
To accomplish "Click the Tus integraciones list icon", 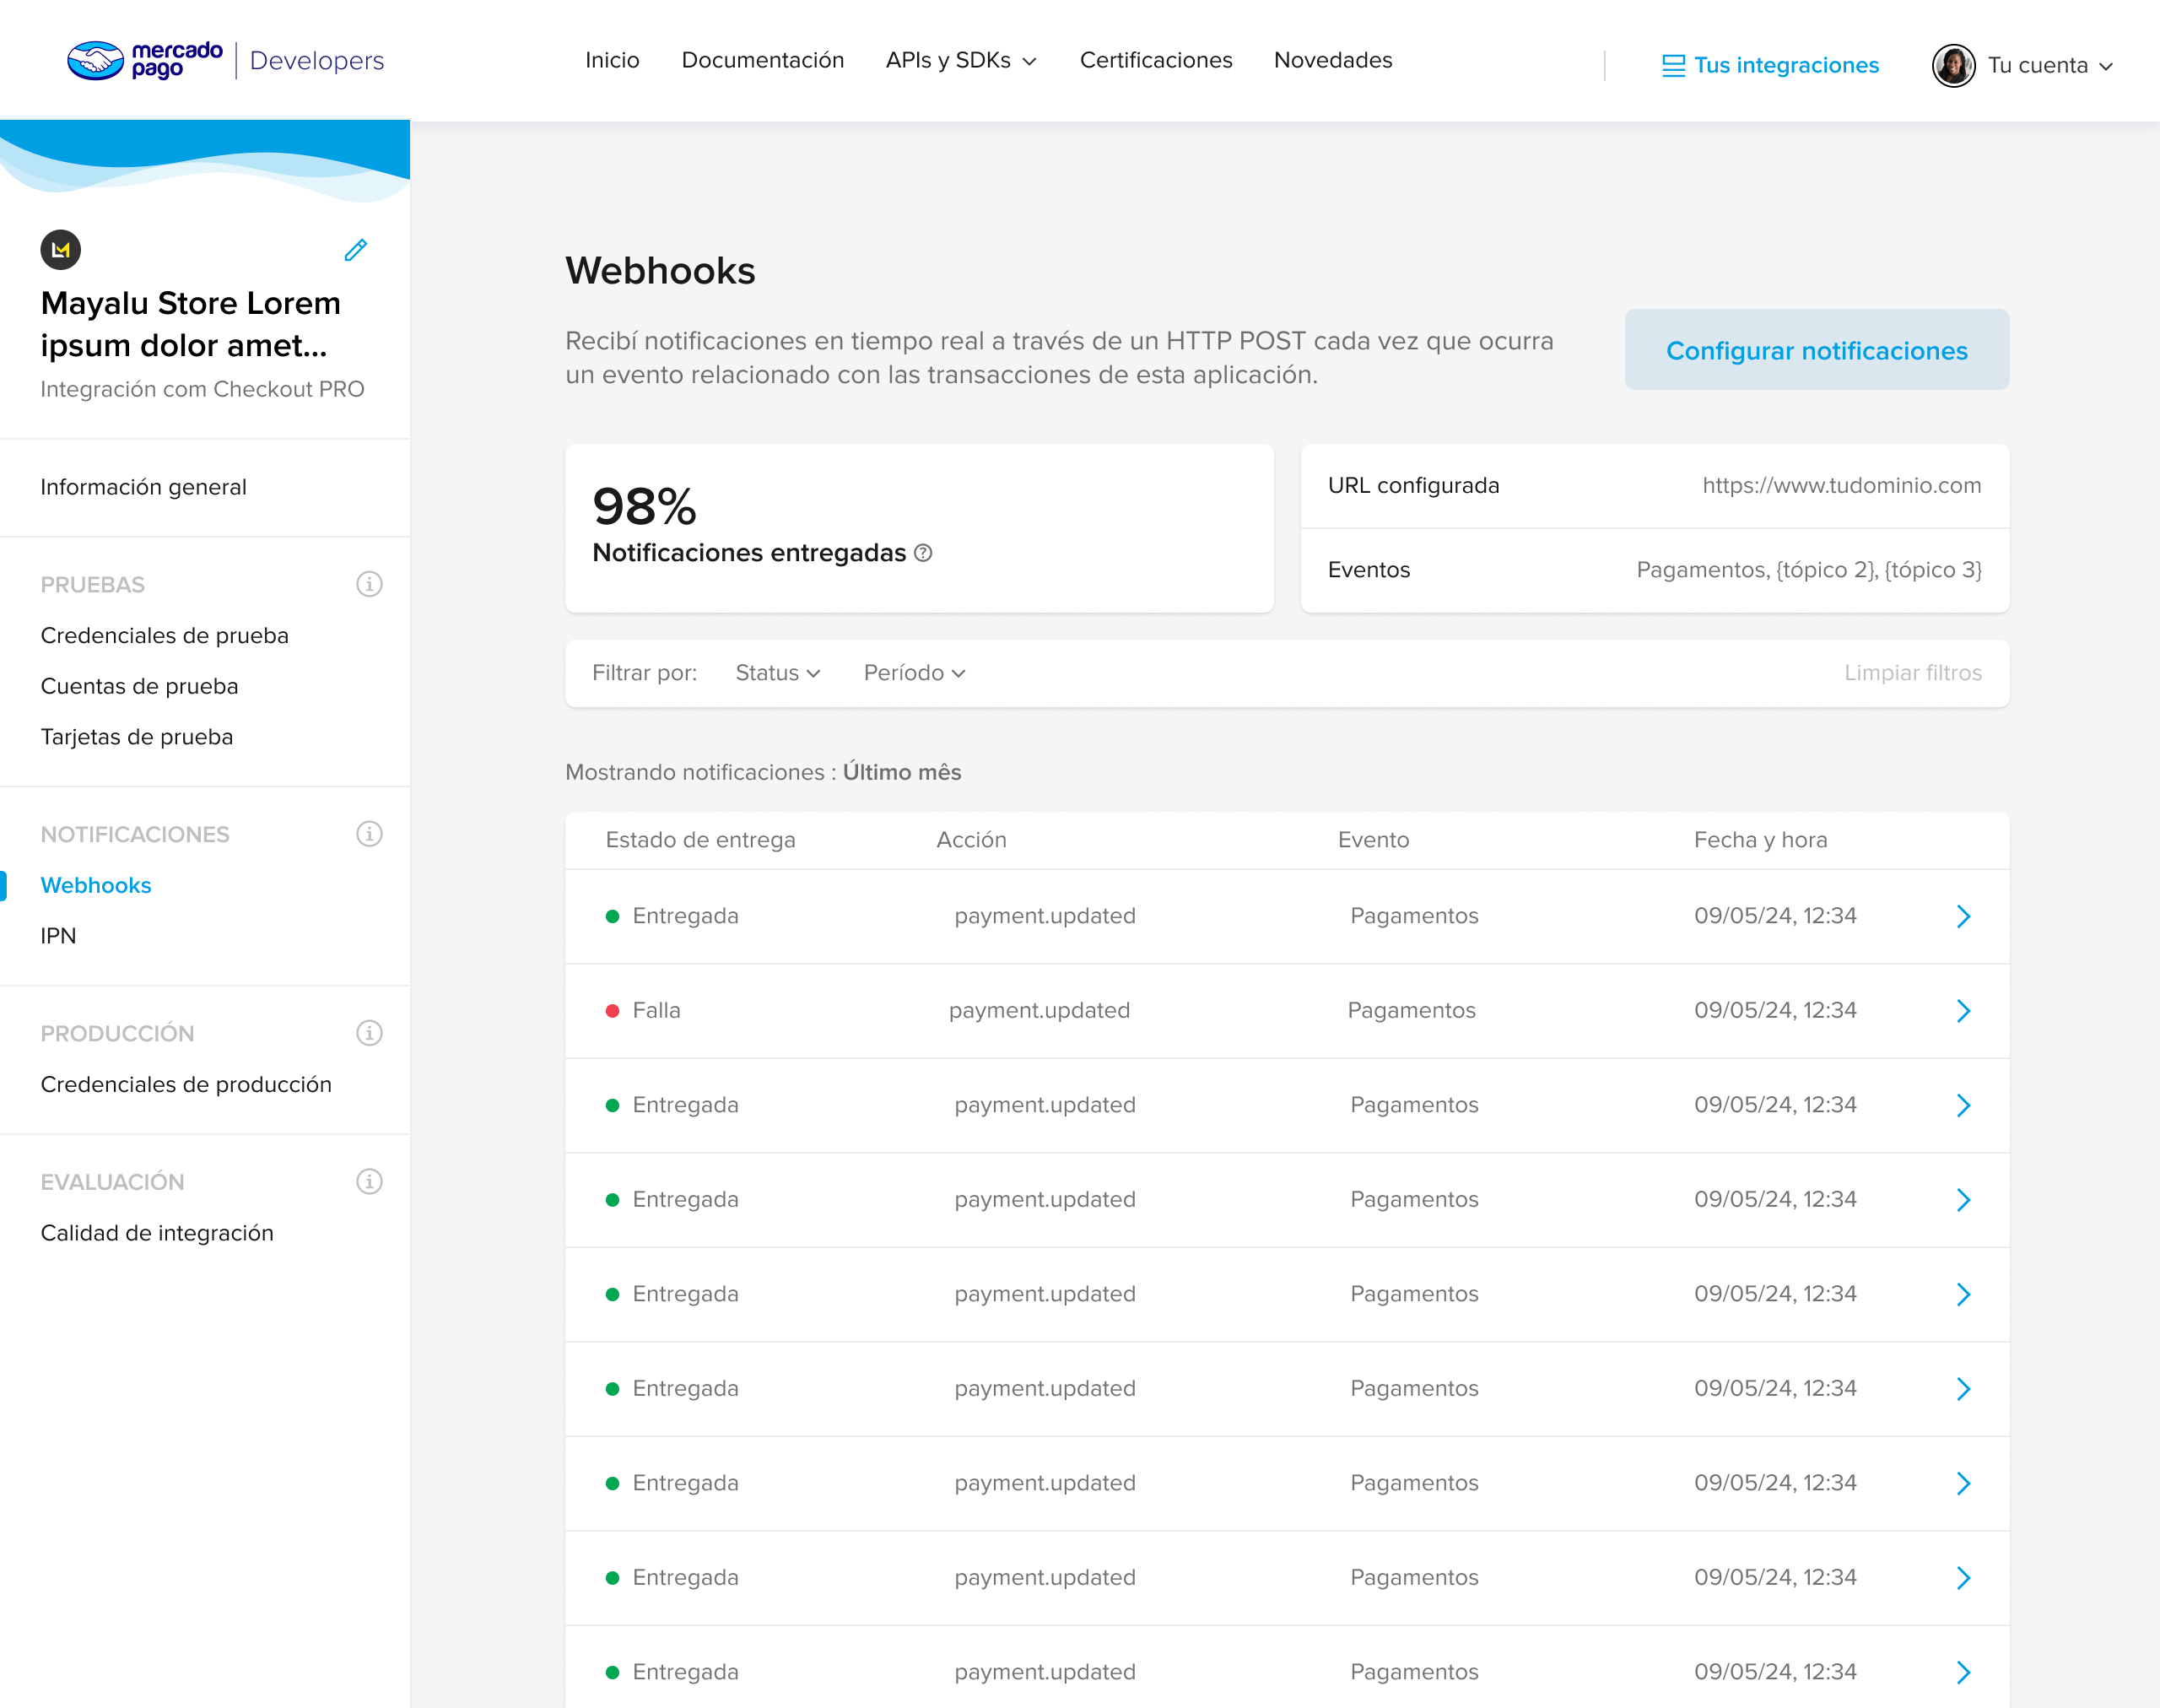I will (x=1673, y=66).
